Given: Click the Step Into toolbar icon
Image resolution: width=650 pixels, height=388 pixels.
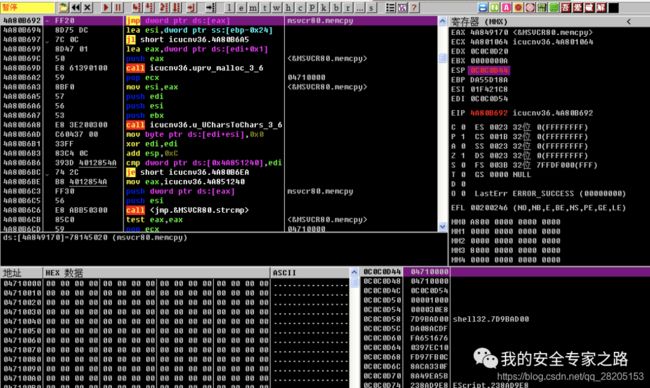Looking at the screenshot, I should pos(136,7).
